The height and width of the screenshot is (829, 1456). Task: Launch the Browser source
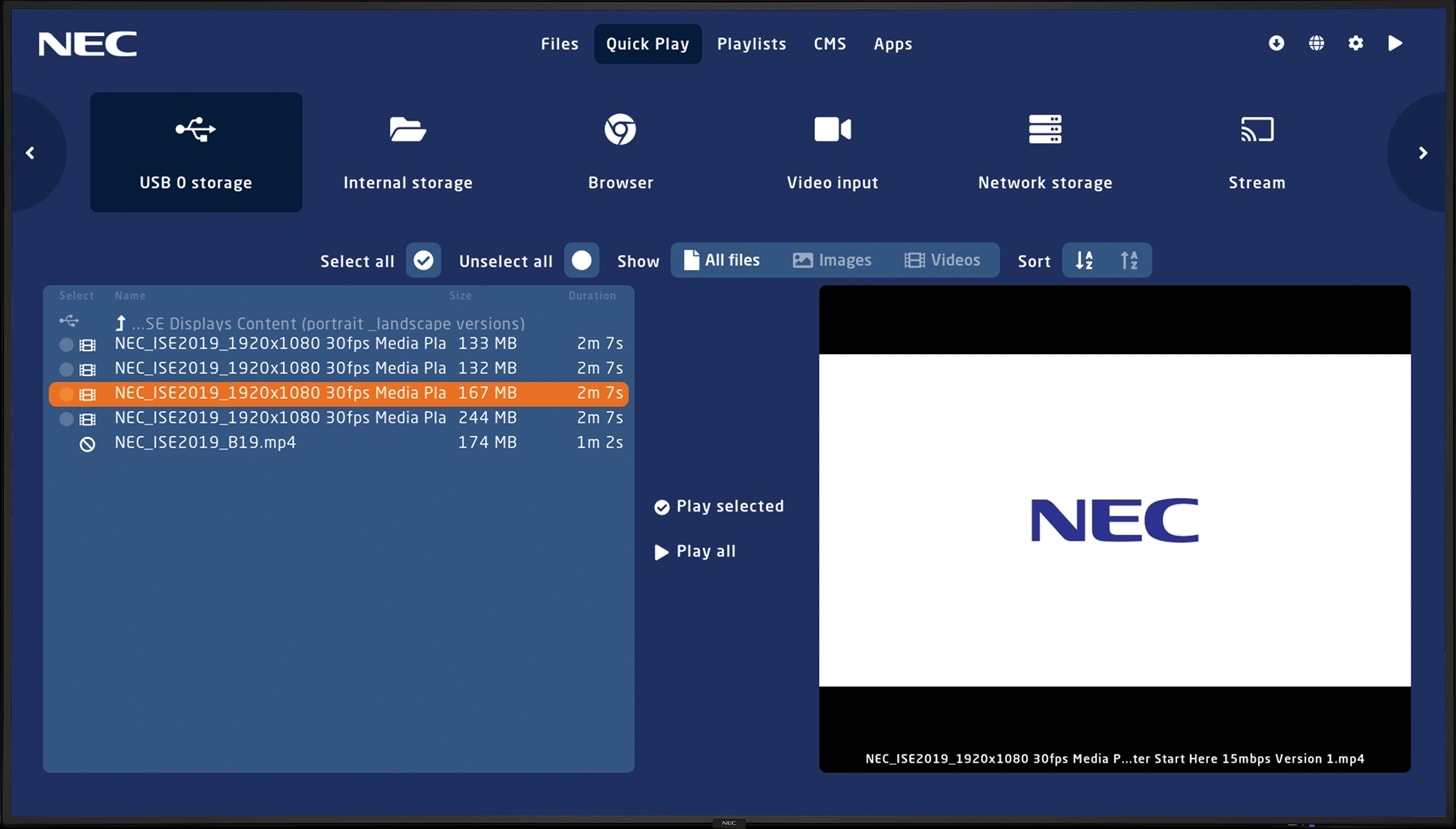[620, 152]
